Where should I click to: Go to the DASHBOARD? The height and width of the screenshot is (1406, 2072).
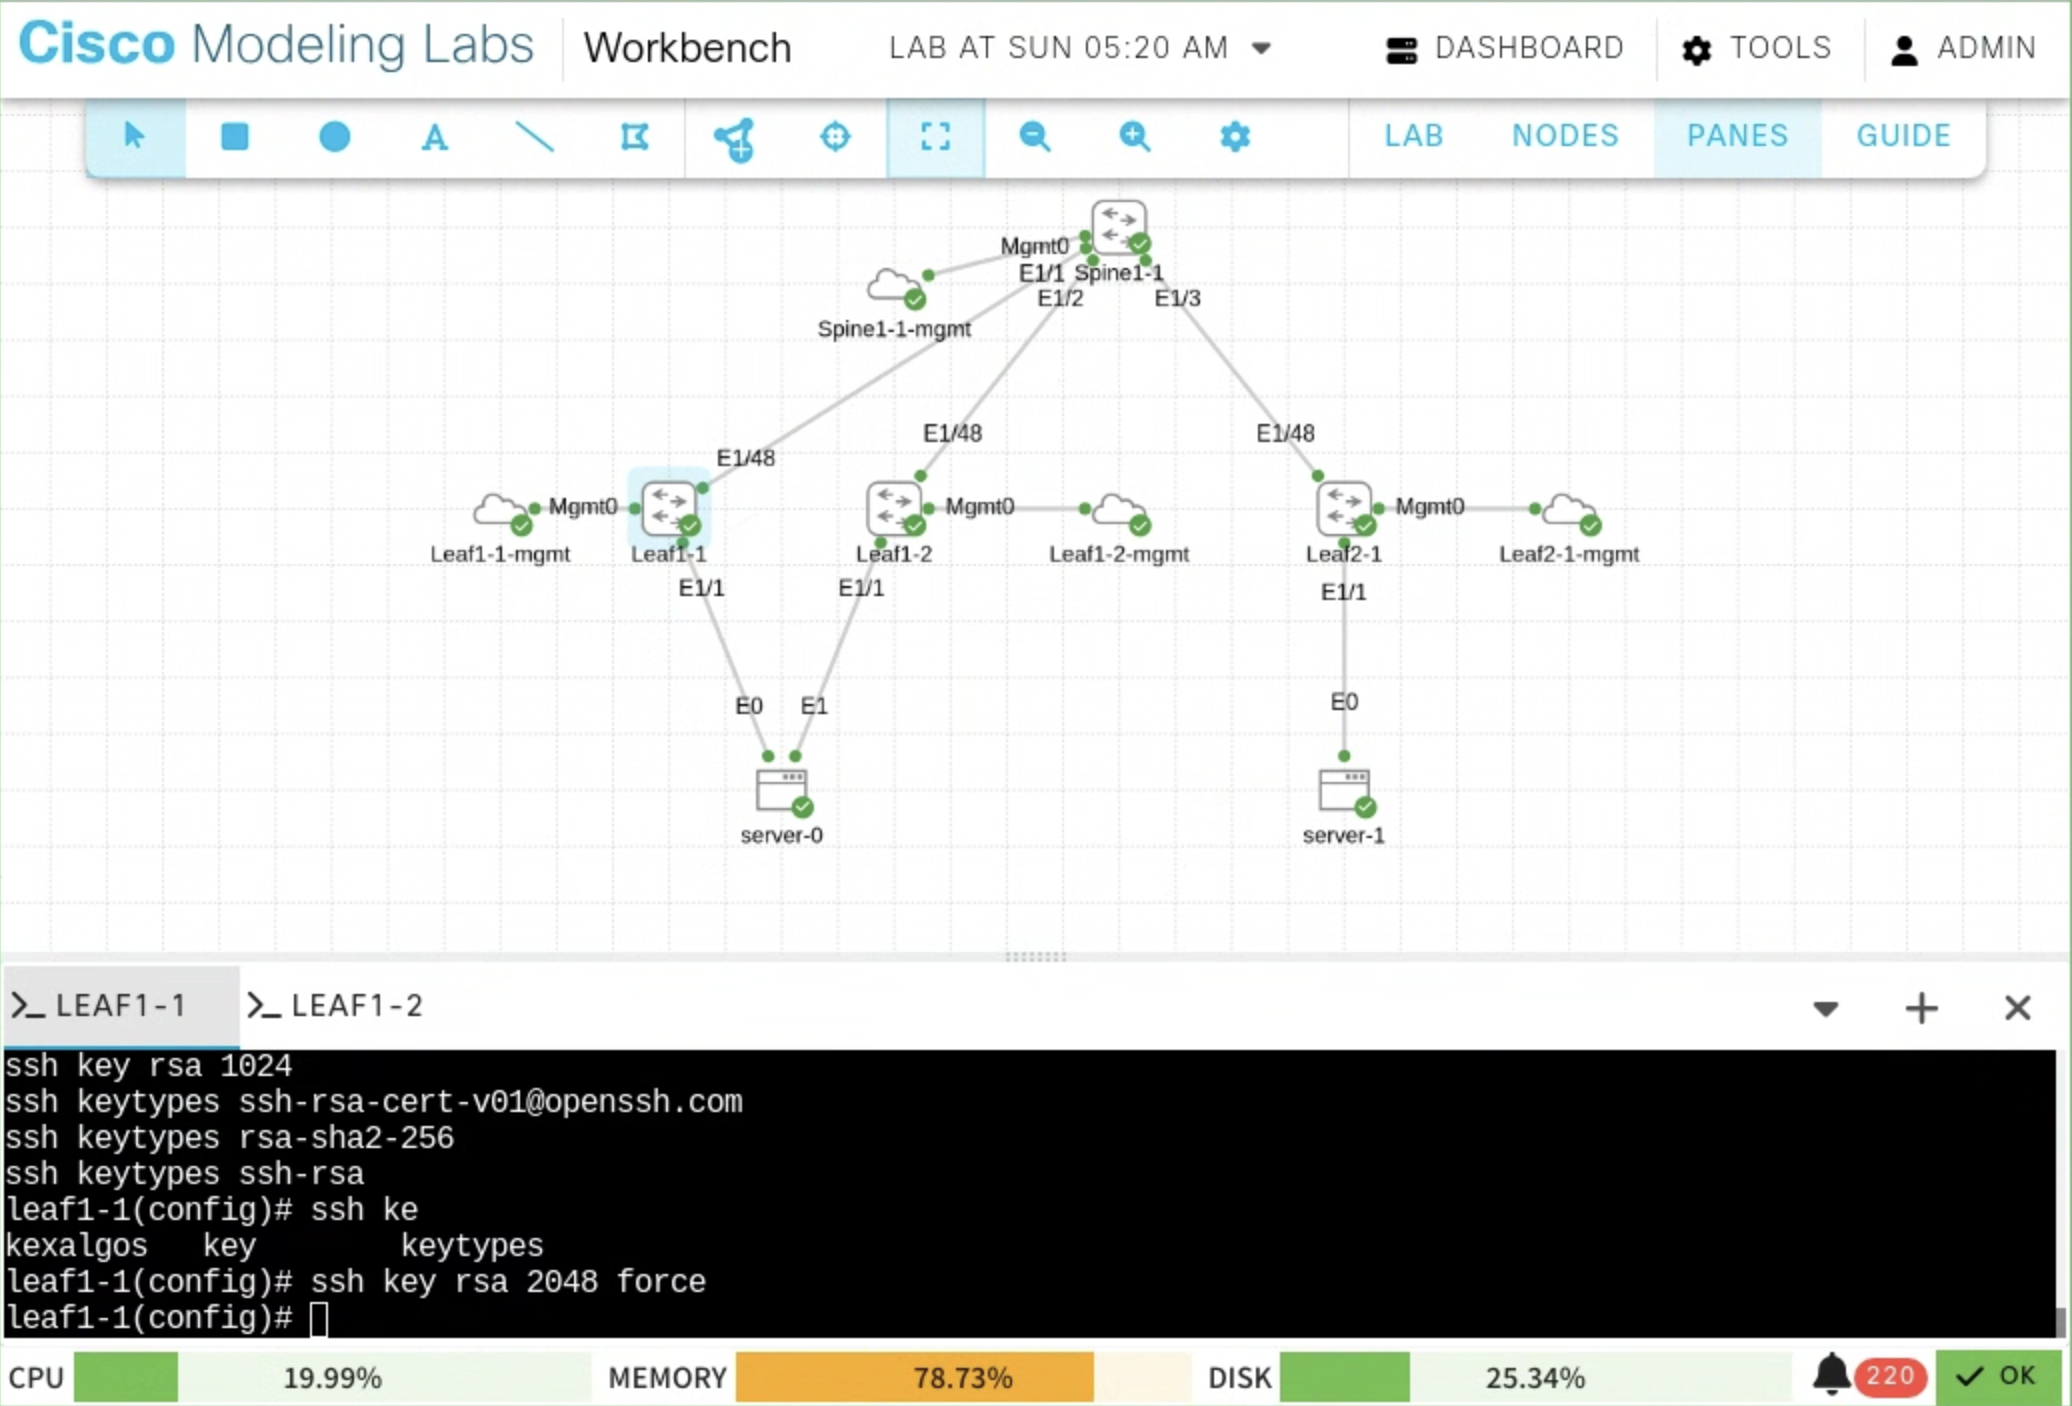pos(1505,48)
